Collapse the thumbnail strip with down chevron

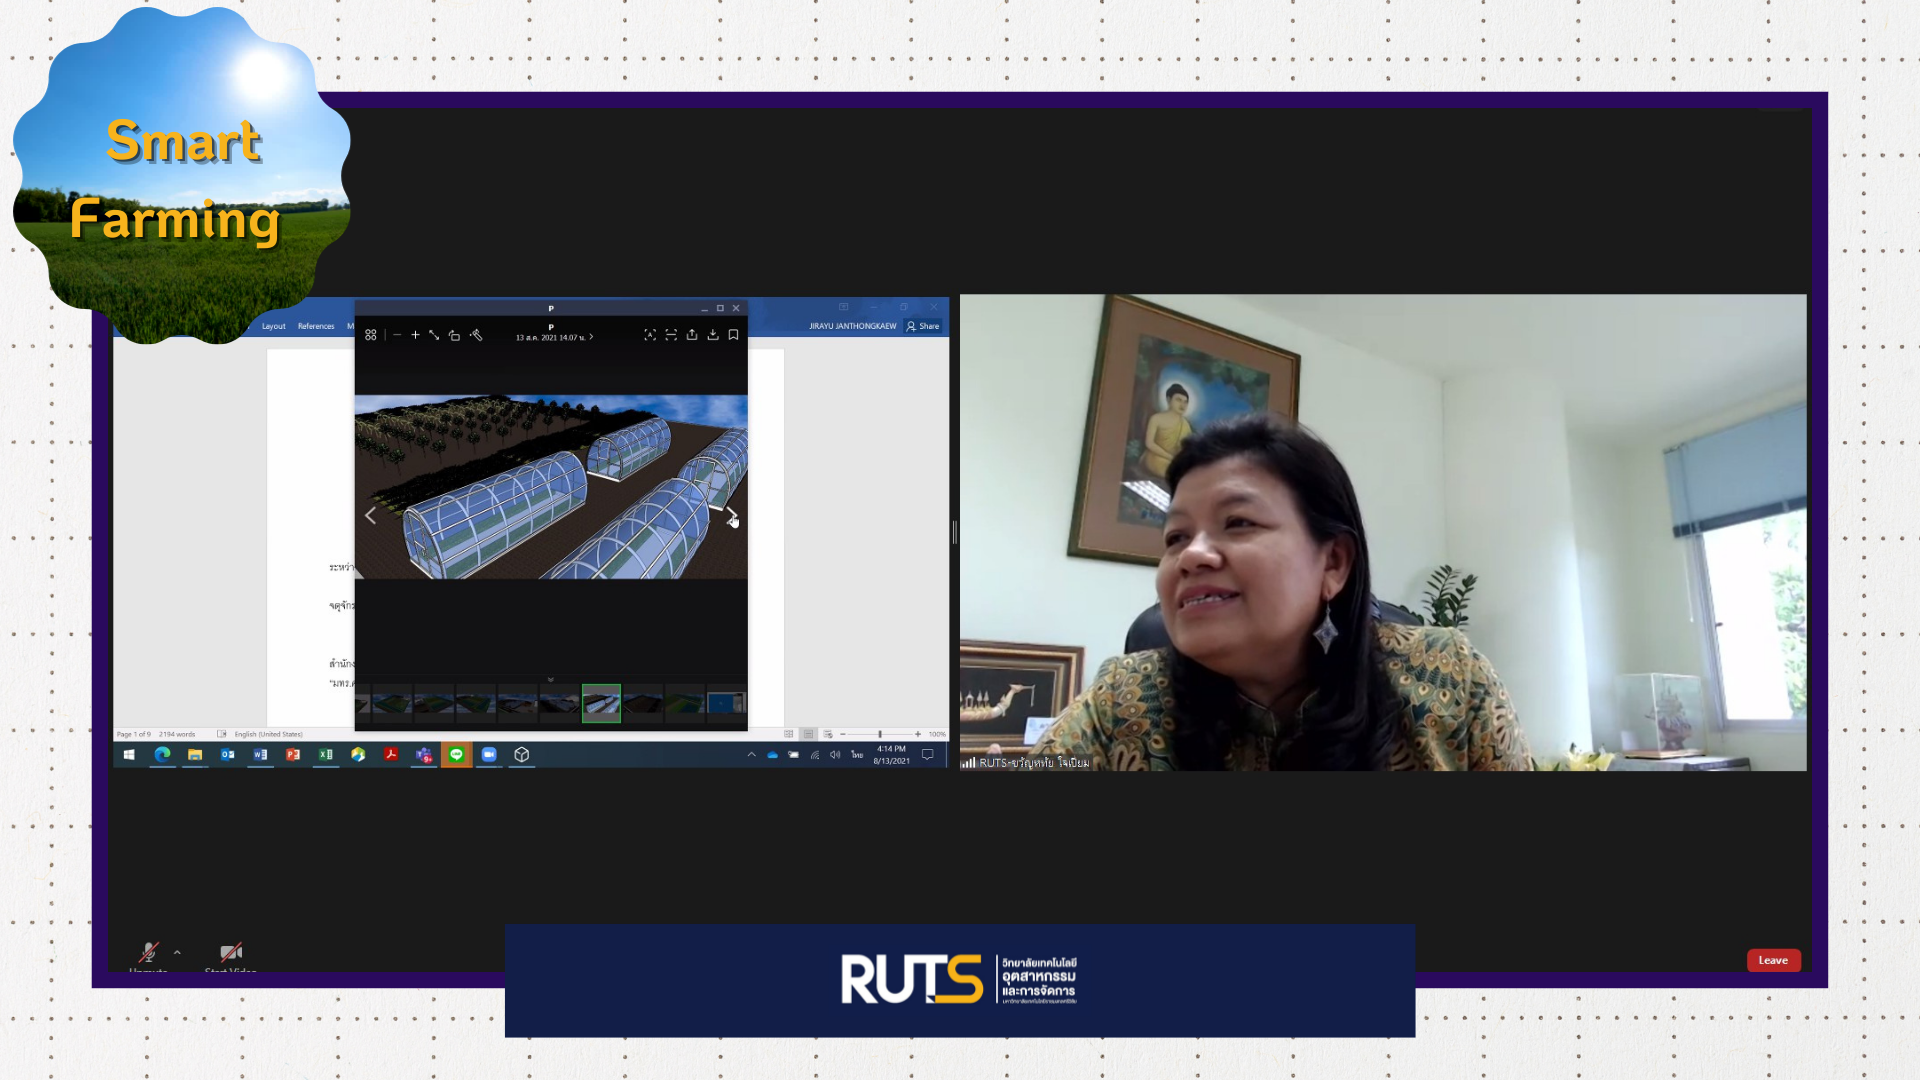550,679
